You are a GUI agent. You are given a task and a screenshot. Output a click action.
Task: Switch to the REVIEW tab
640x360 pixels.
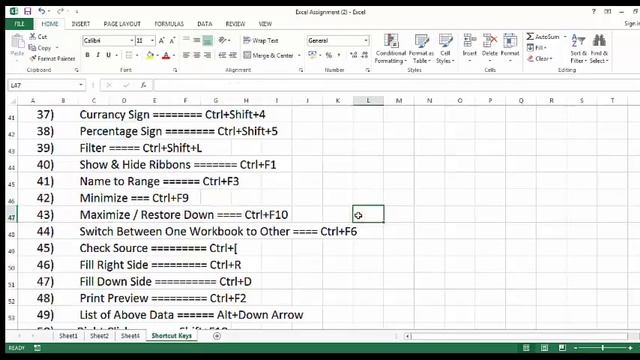click(x=236, y=24)
